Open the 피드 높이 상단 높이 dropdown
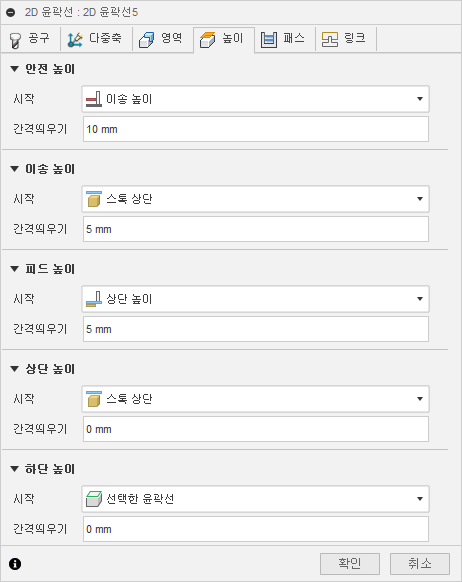The width and height of the screenshot is (462, 582). coord(255,299)
